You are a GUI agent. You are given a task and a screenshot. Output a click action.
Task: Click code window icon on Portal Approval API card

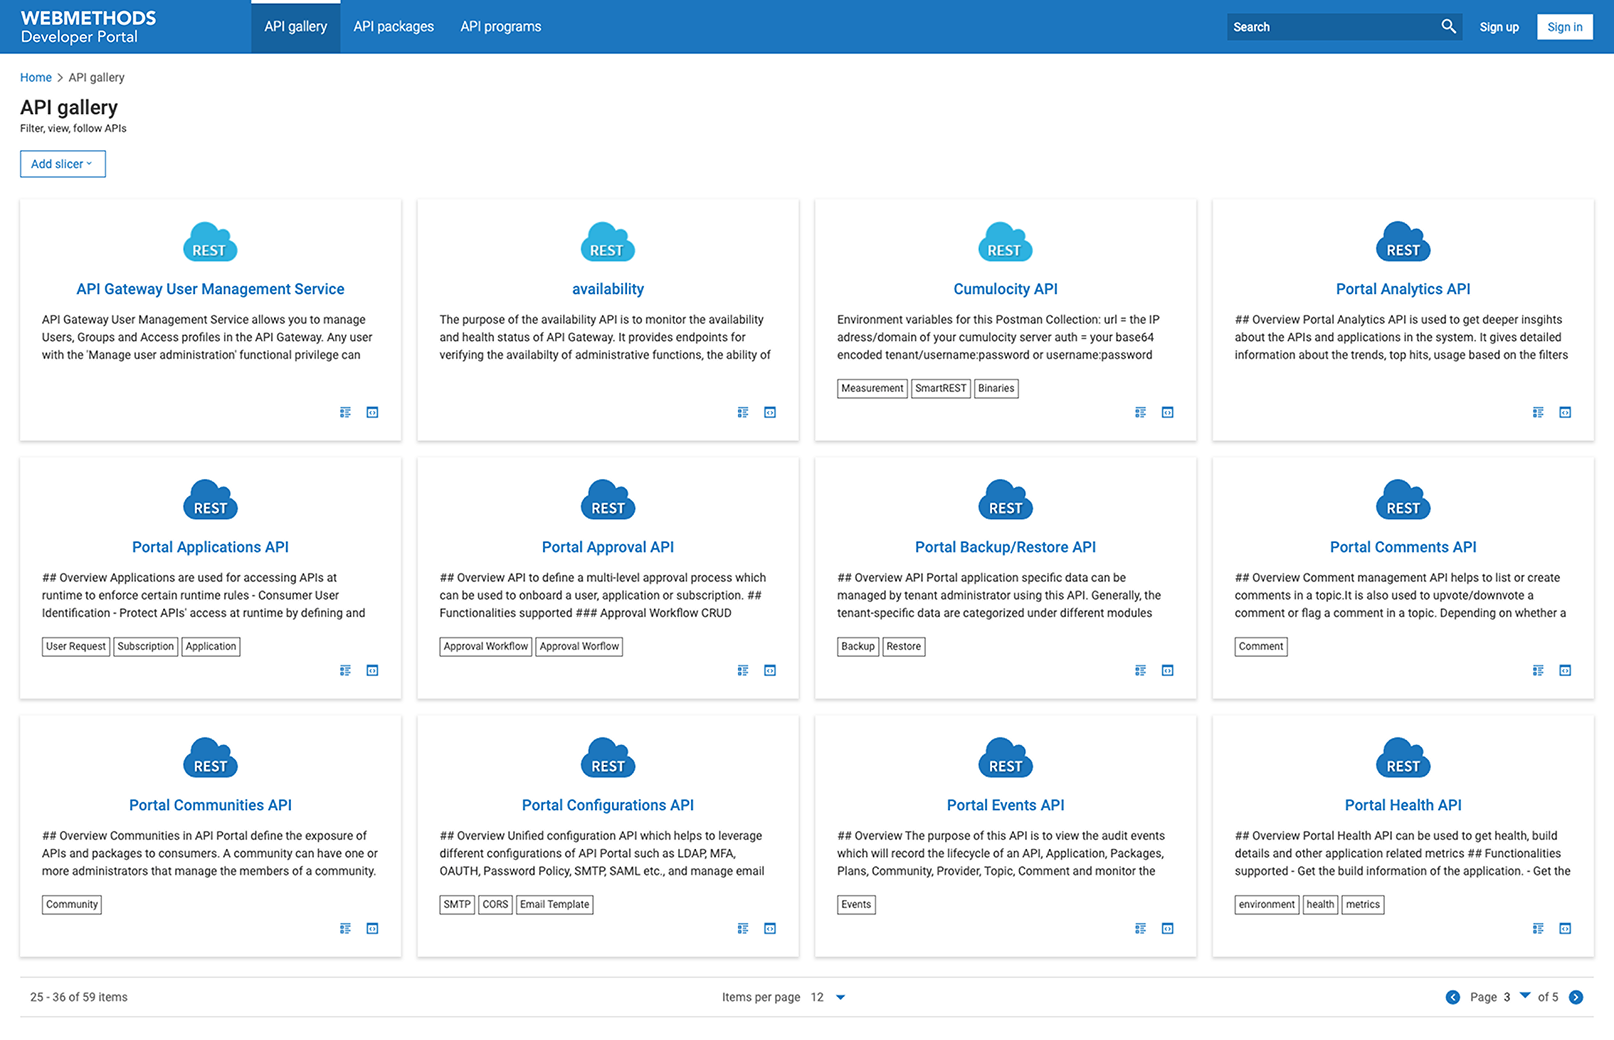click(x=770, y=670)
